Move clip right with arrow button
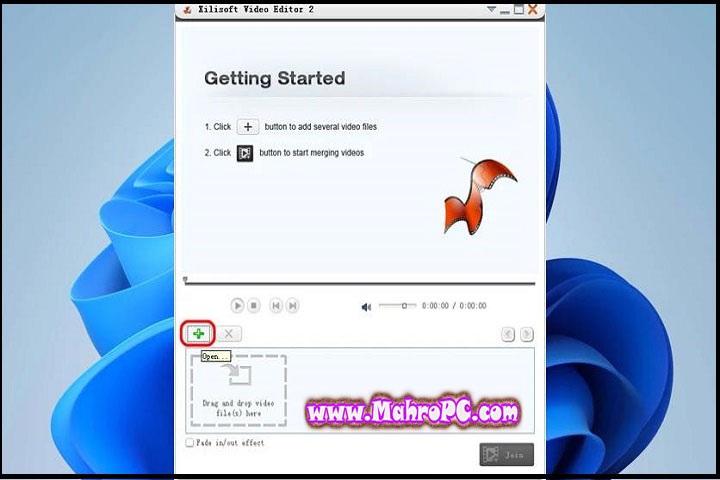This screenshot has height=480, width=720. click(x=527, y=334)
